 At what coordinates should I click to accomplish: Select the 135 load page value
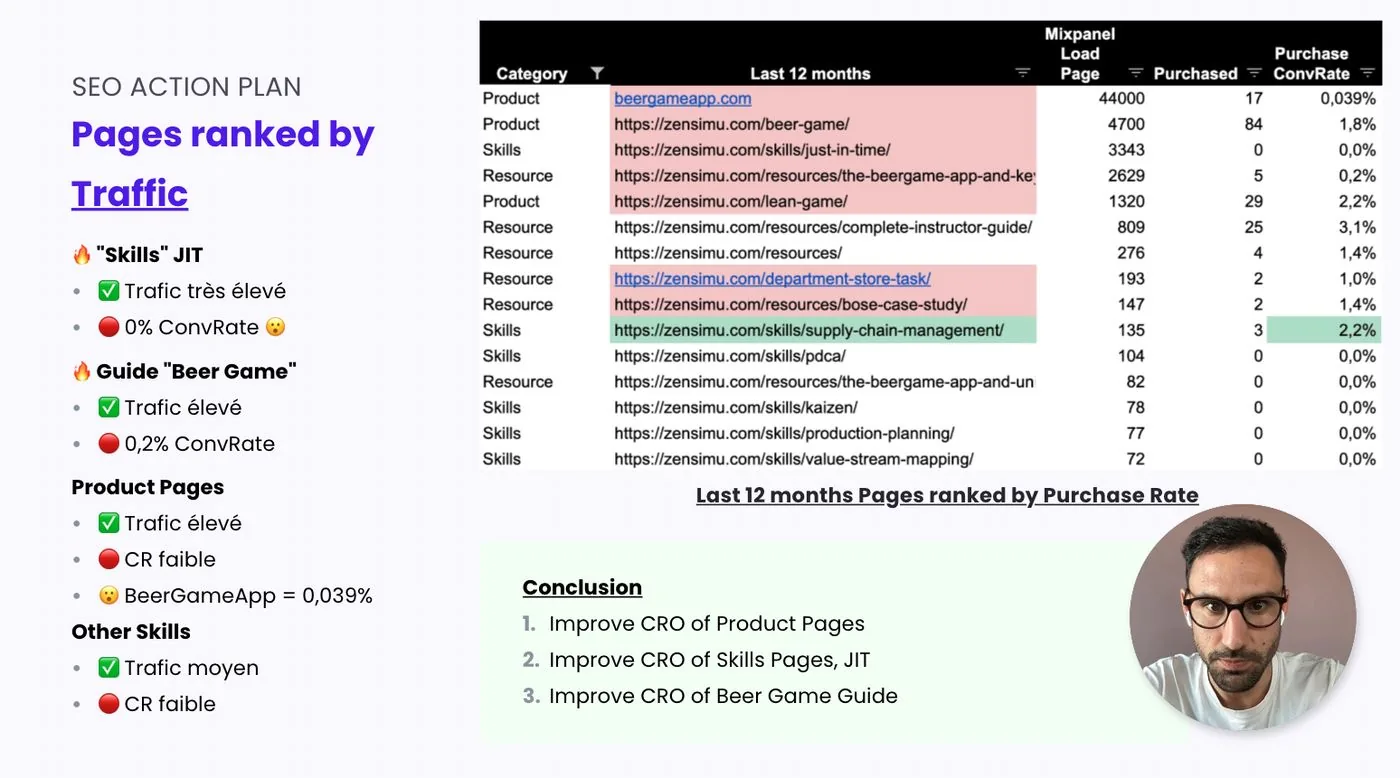point(1131,330)
